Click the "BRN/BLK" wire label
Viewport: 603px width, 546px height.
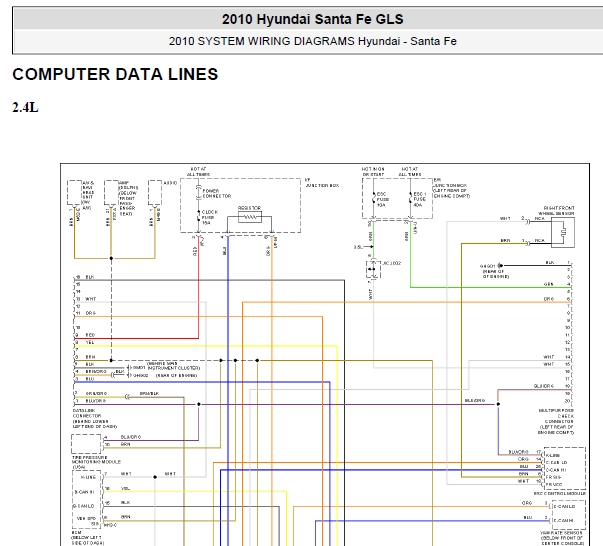(x=149, y=393)
